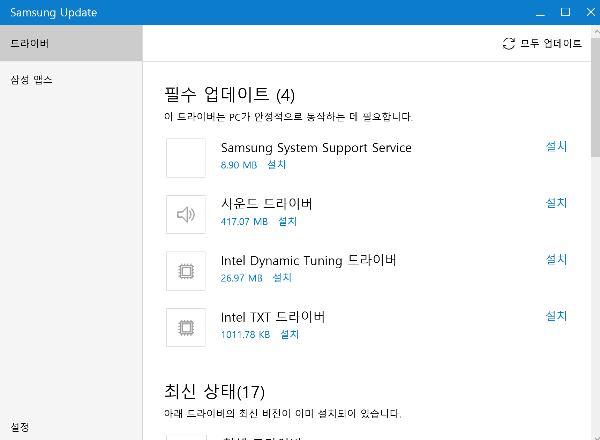Viewport: 600px width, 440px height.
Task: Click the 최신 상태(17) heading
Action: pyautogui.click(x=214, y=391)
